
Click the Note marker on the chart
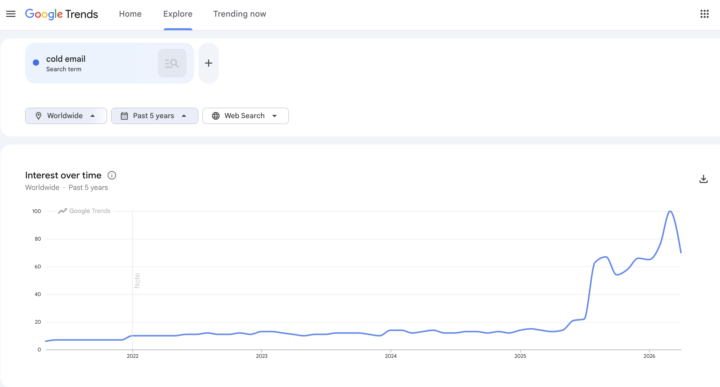pos(137,280)
